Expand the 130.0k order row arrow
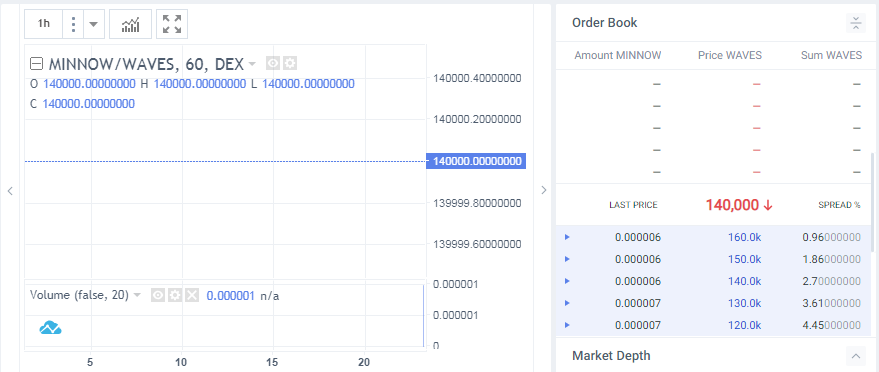879x372 pixels. click(x=567, y=303)
